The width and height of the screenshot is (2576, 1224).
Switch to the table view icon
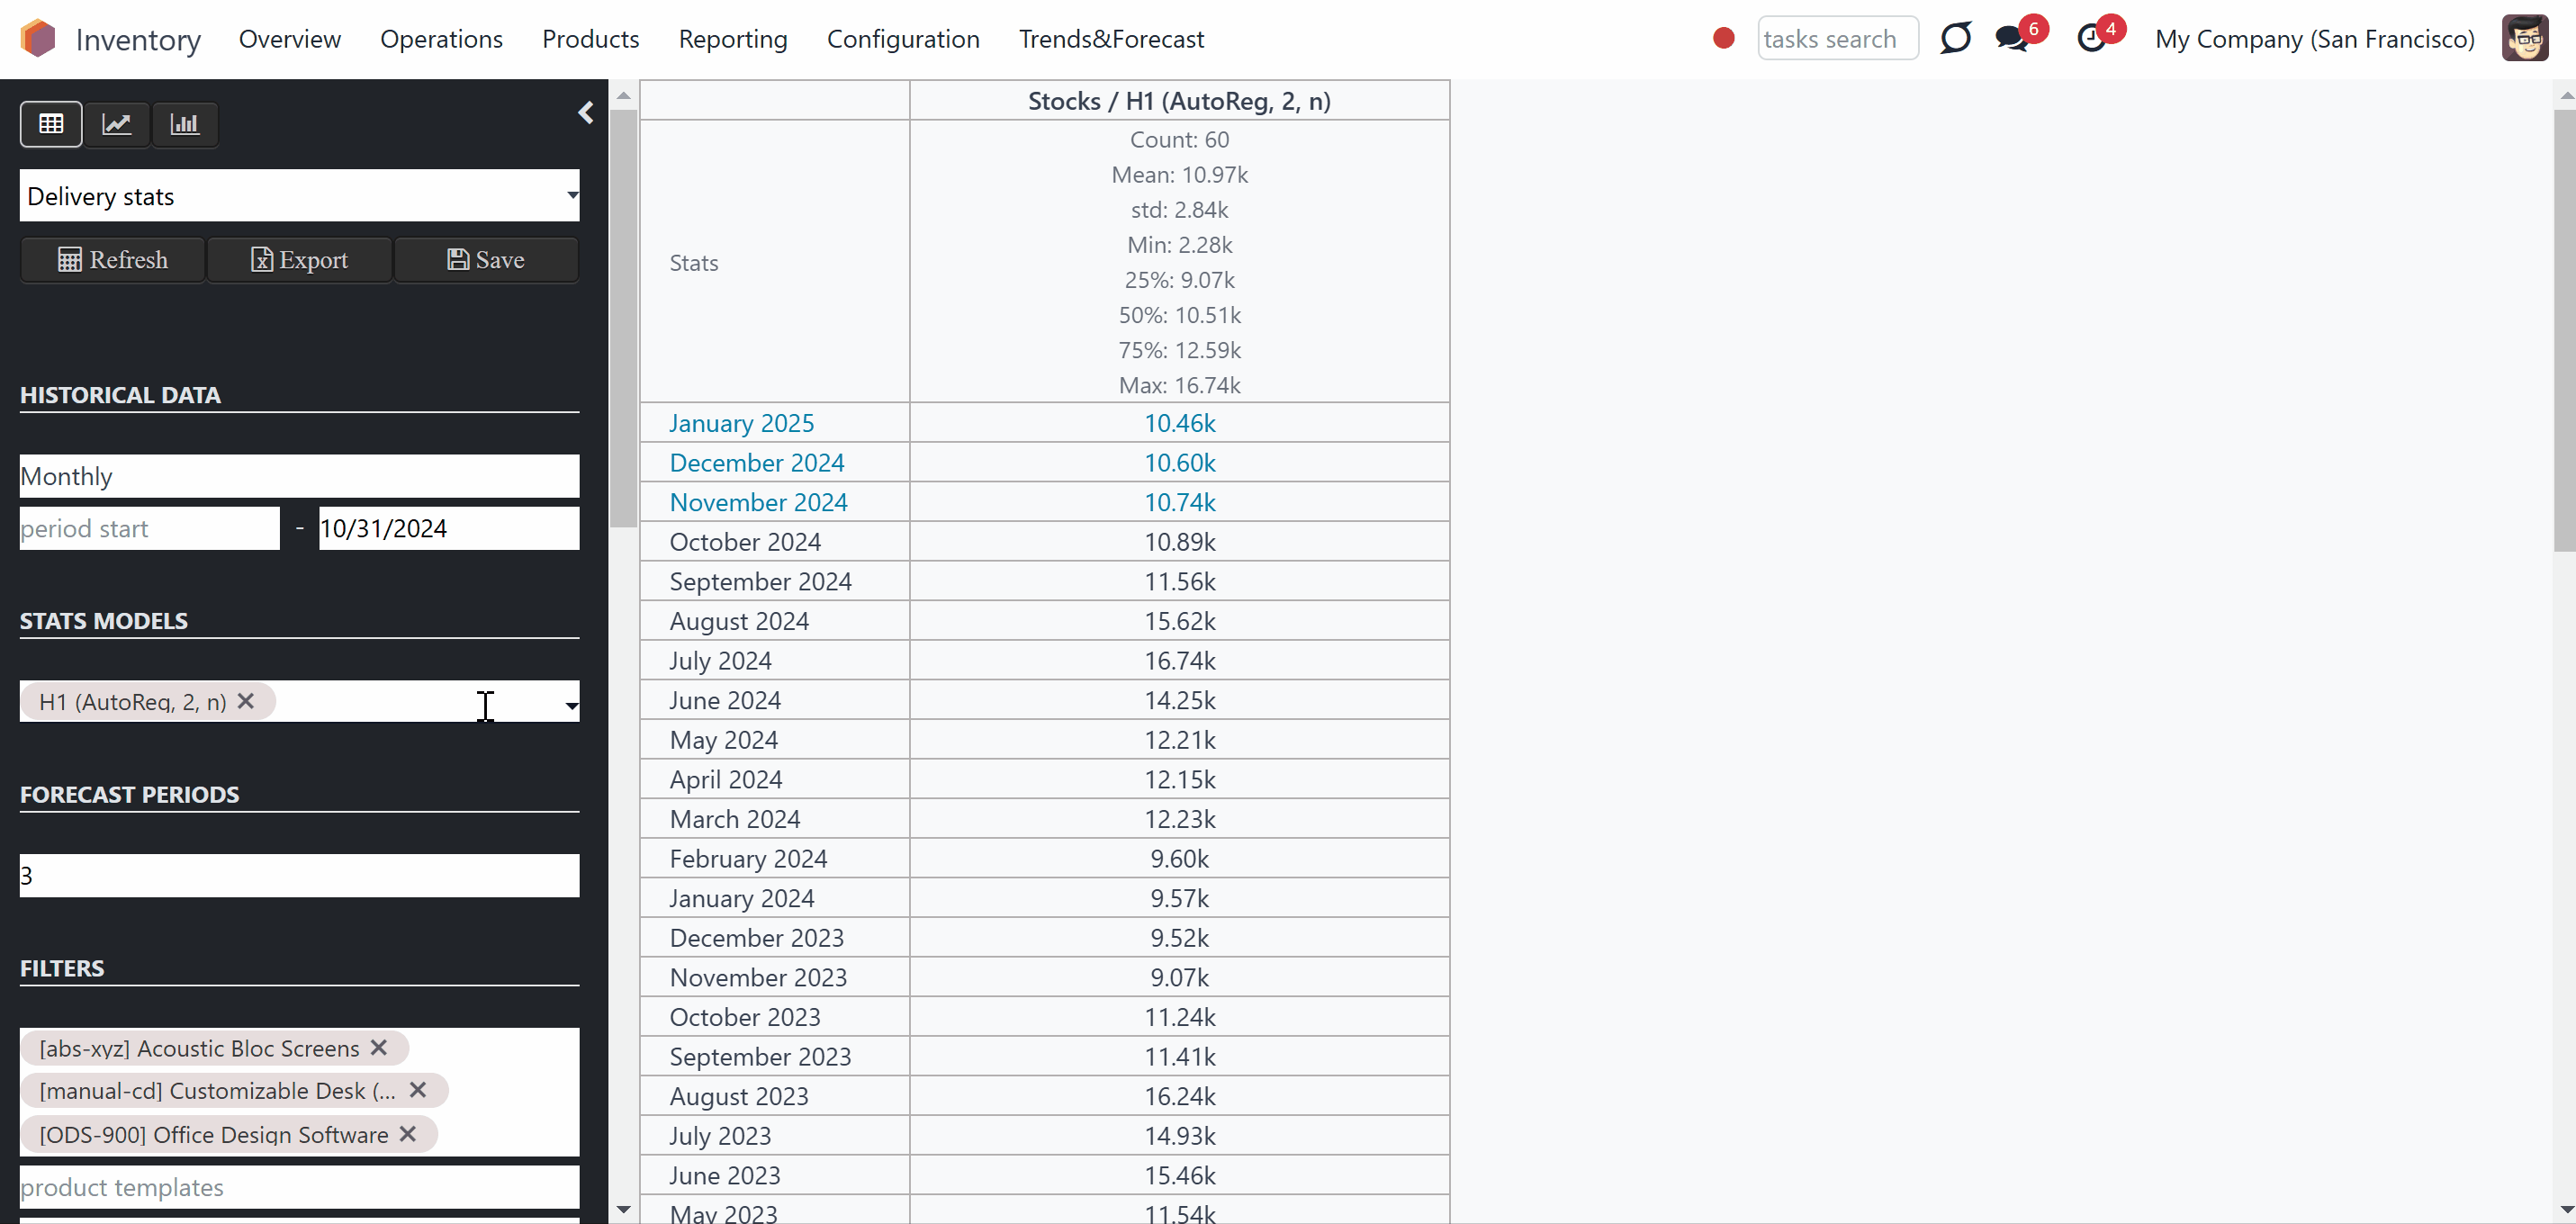pos(51,124)
